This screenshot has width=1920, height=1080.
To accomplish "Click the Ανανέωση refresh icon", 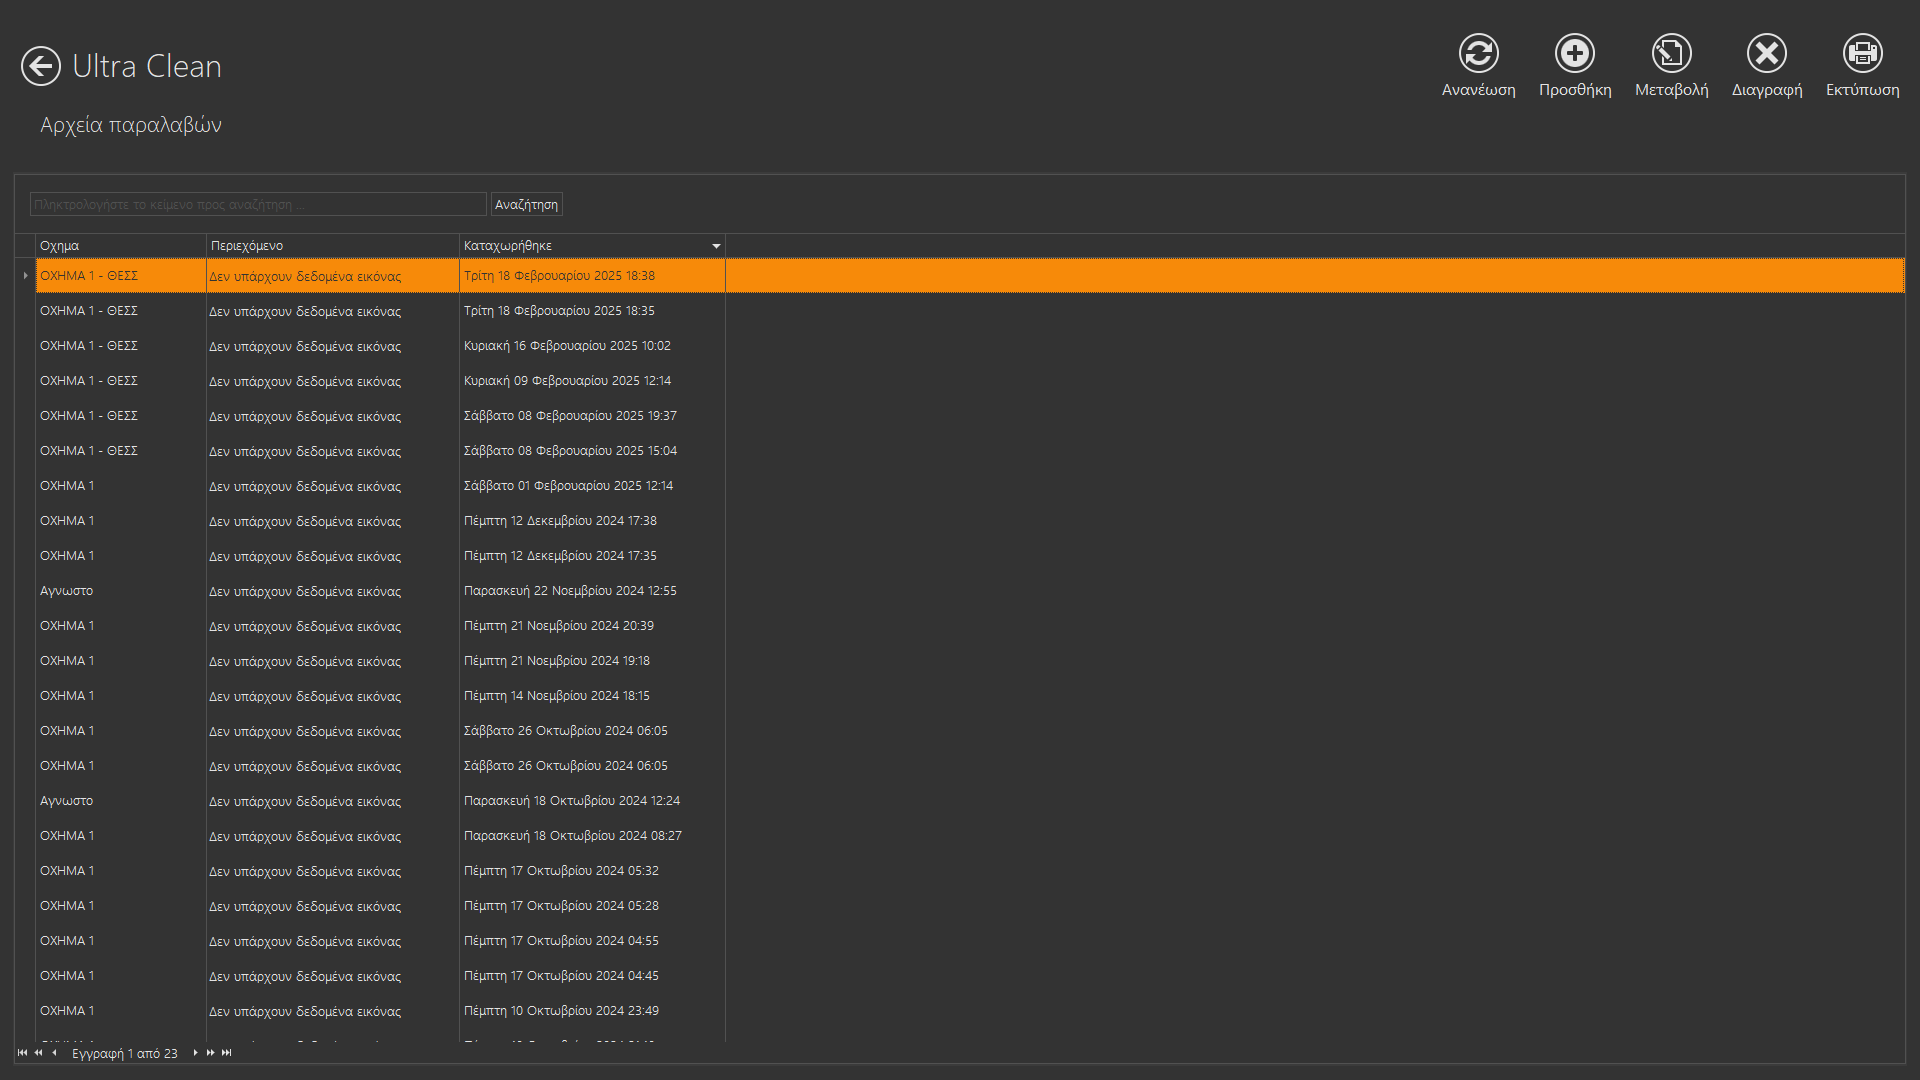I will pyautogui.click(x=1478, y=54).
